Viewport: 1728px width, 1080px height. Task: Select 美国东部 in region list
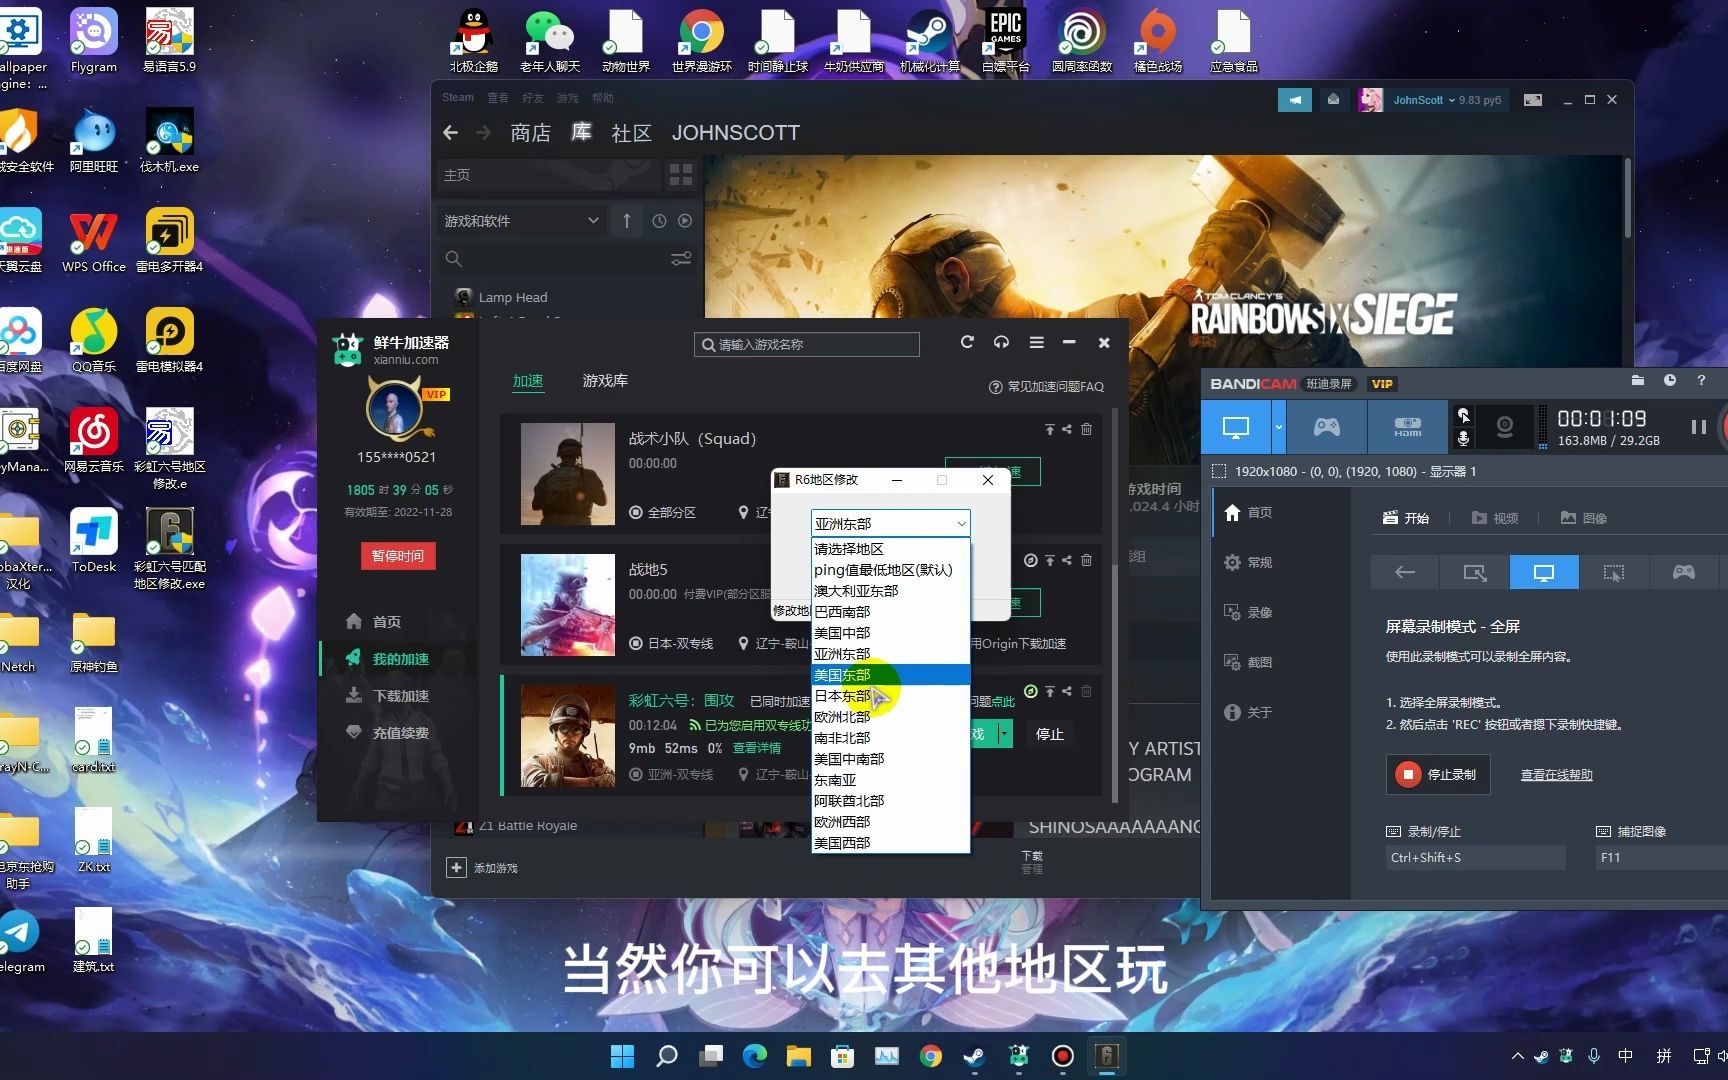[890, 675]
